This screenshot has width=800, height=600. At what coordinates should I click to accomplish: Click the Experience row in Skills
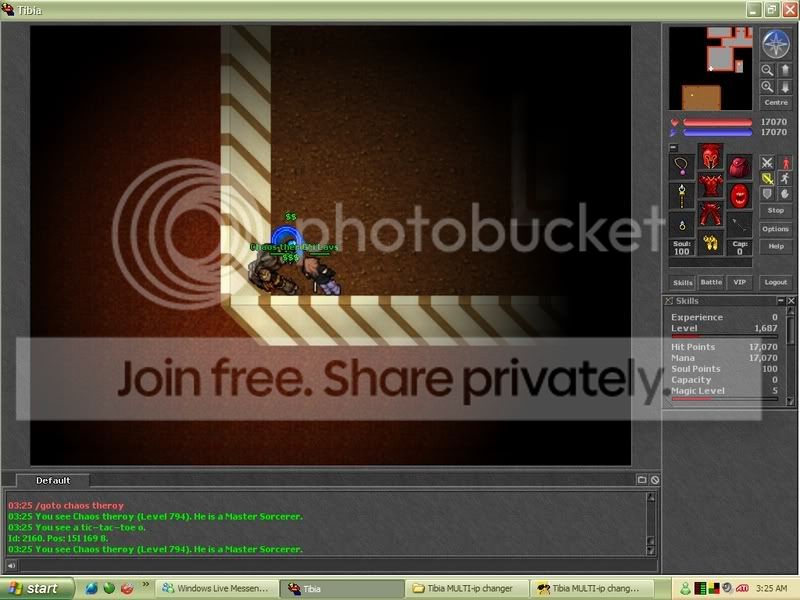click(724, 317)
